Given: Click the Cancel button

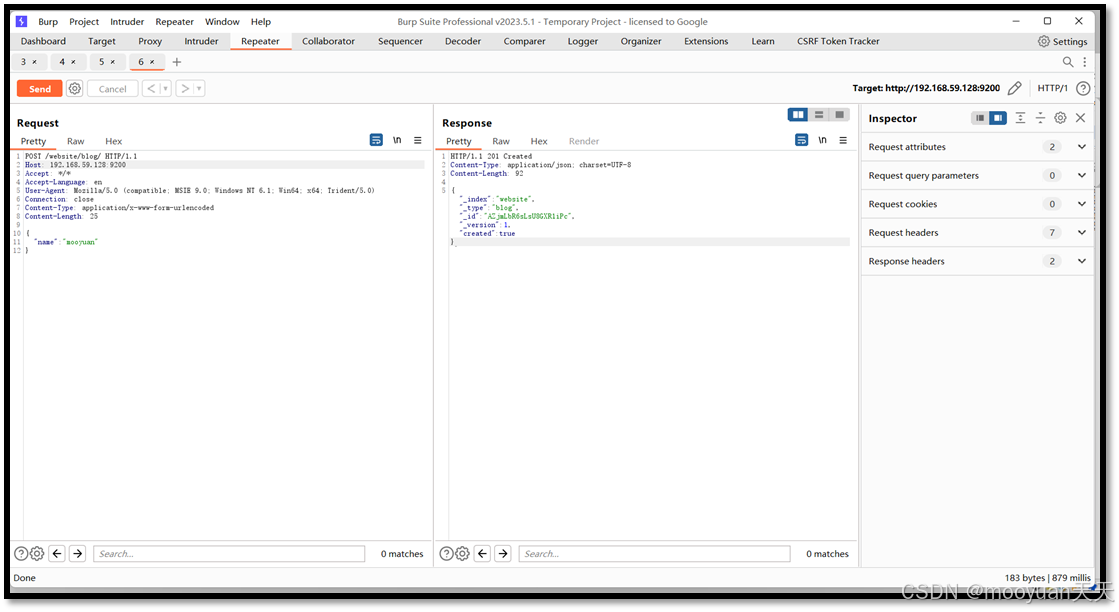Looking at the screenshot, I should point(113,88).
